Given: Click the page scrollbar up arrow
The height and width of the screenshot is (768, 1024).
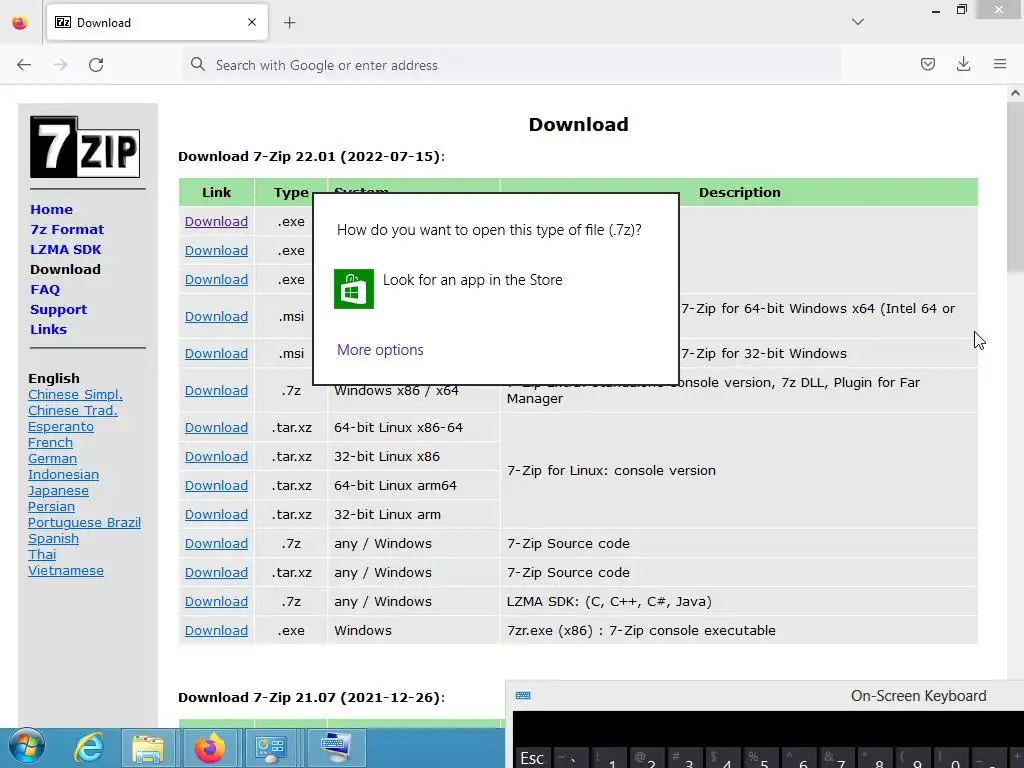Looking at the screenshot, I should pos(1015,93).
